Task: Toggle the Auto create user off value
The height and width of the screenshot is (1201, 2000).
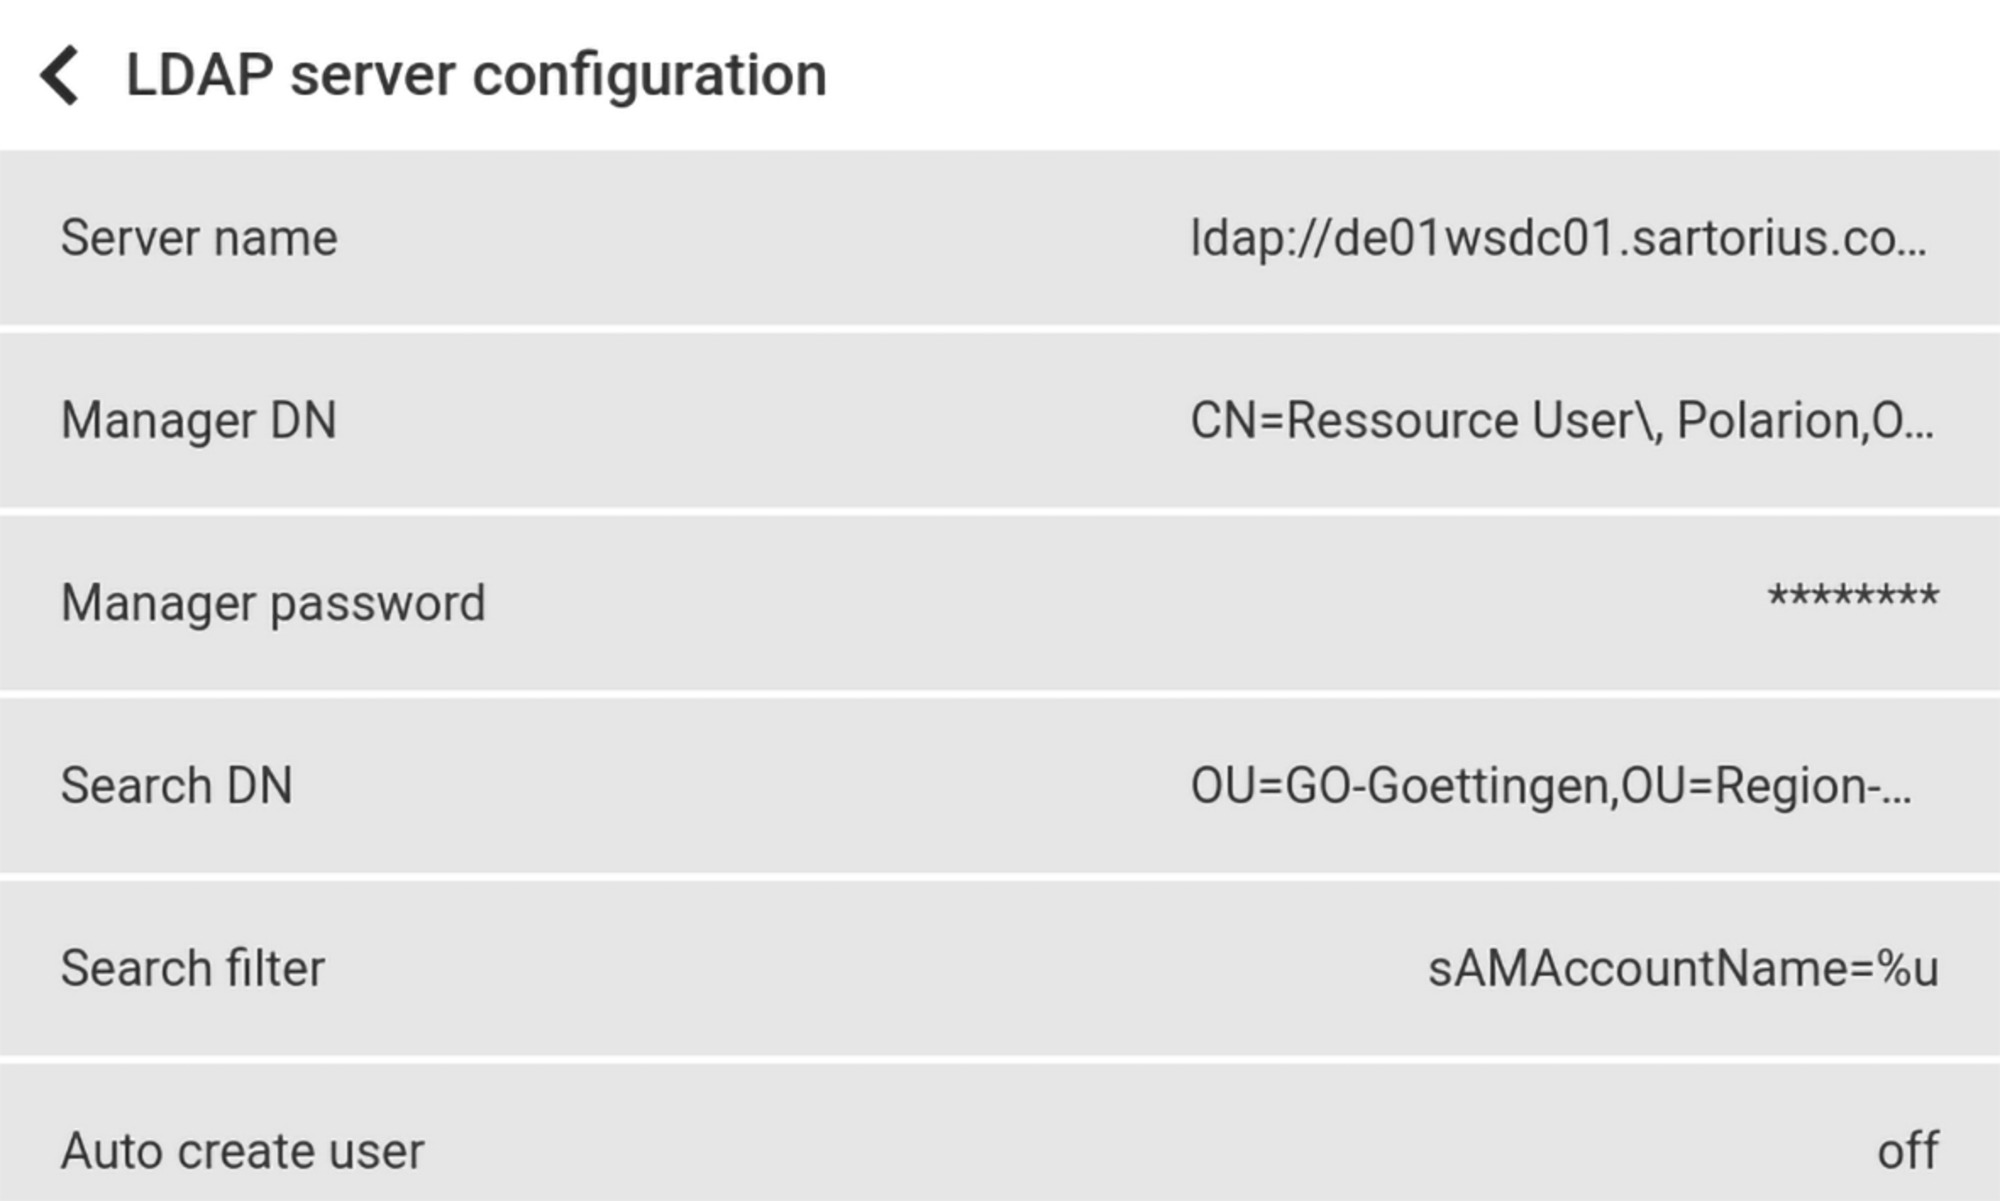Action: pos(1908,1151)
